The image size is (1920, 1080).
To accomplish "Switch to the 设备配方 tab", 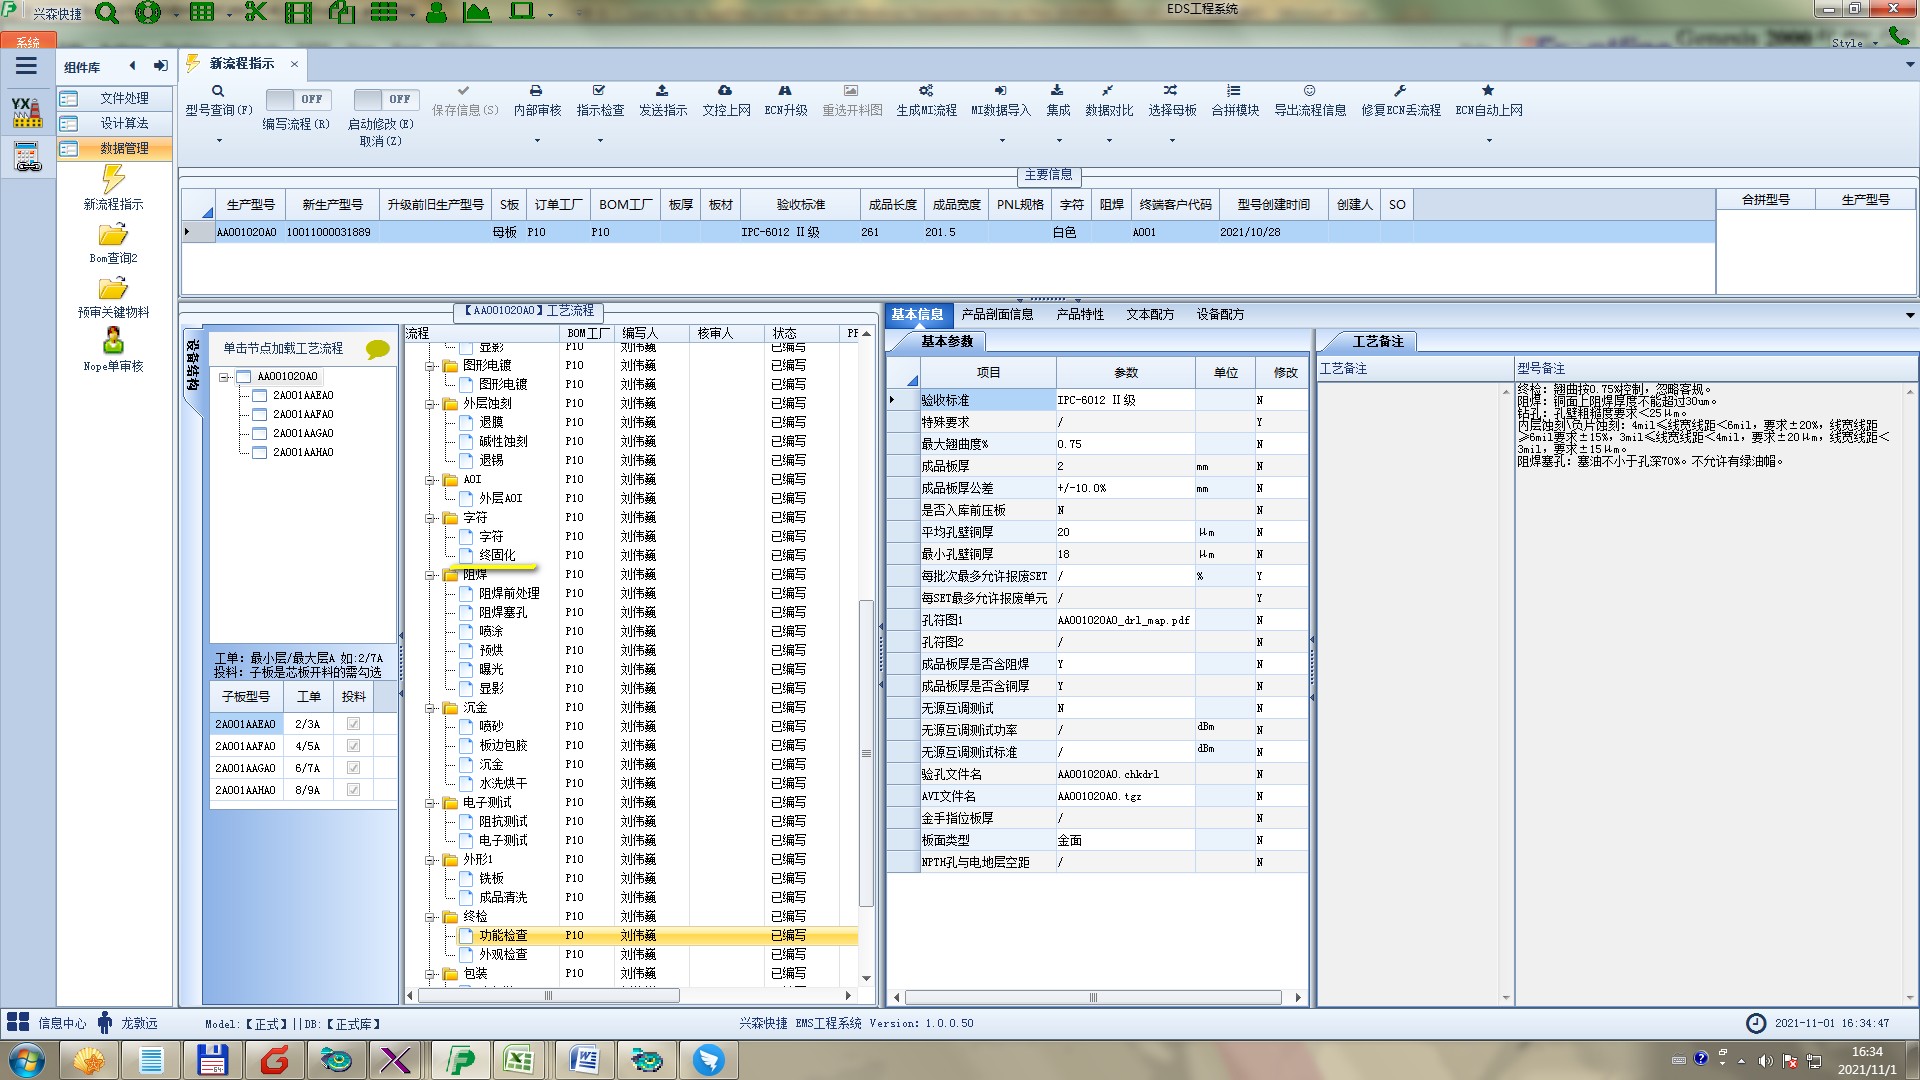I will (1220, 314).
